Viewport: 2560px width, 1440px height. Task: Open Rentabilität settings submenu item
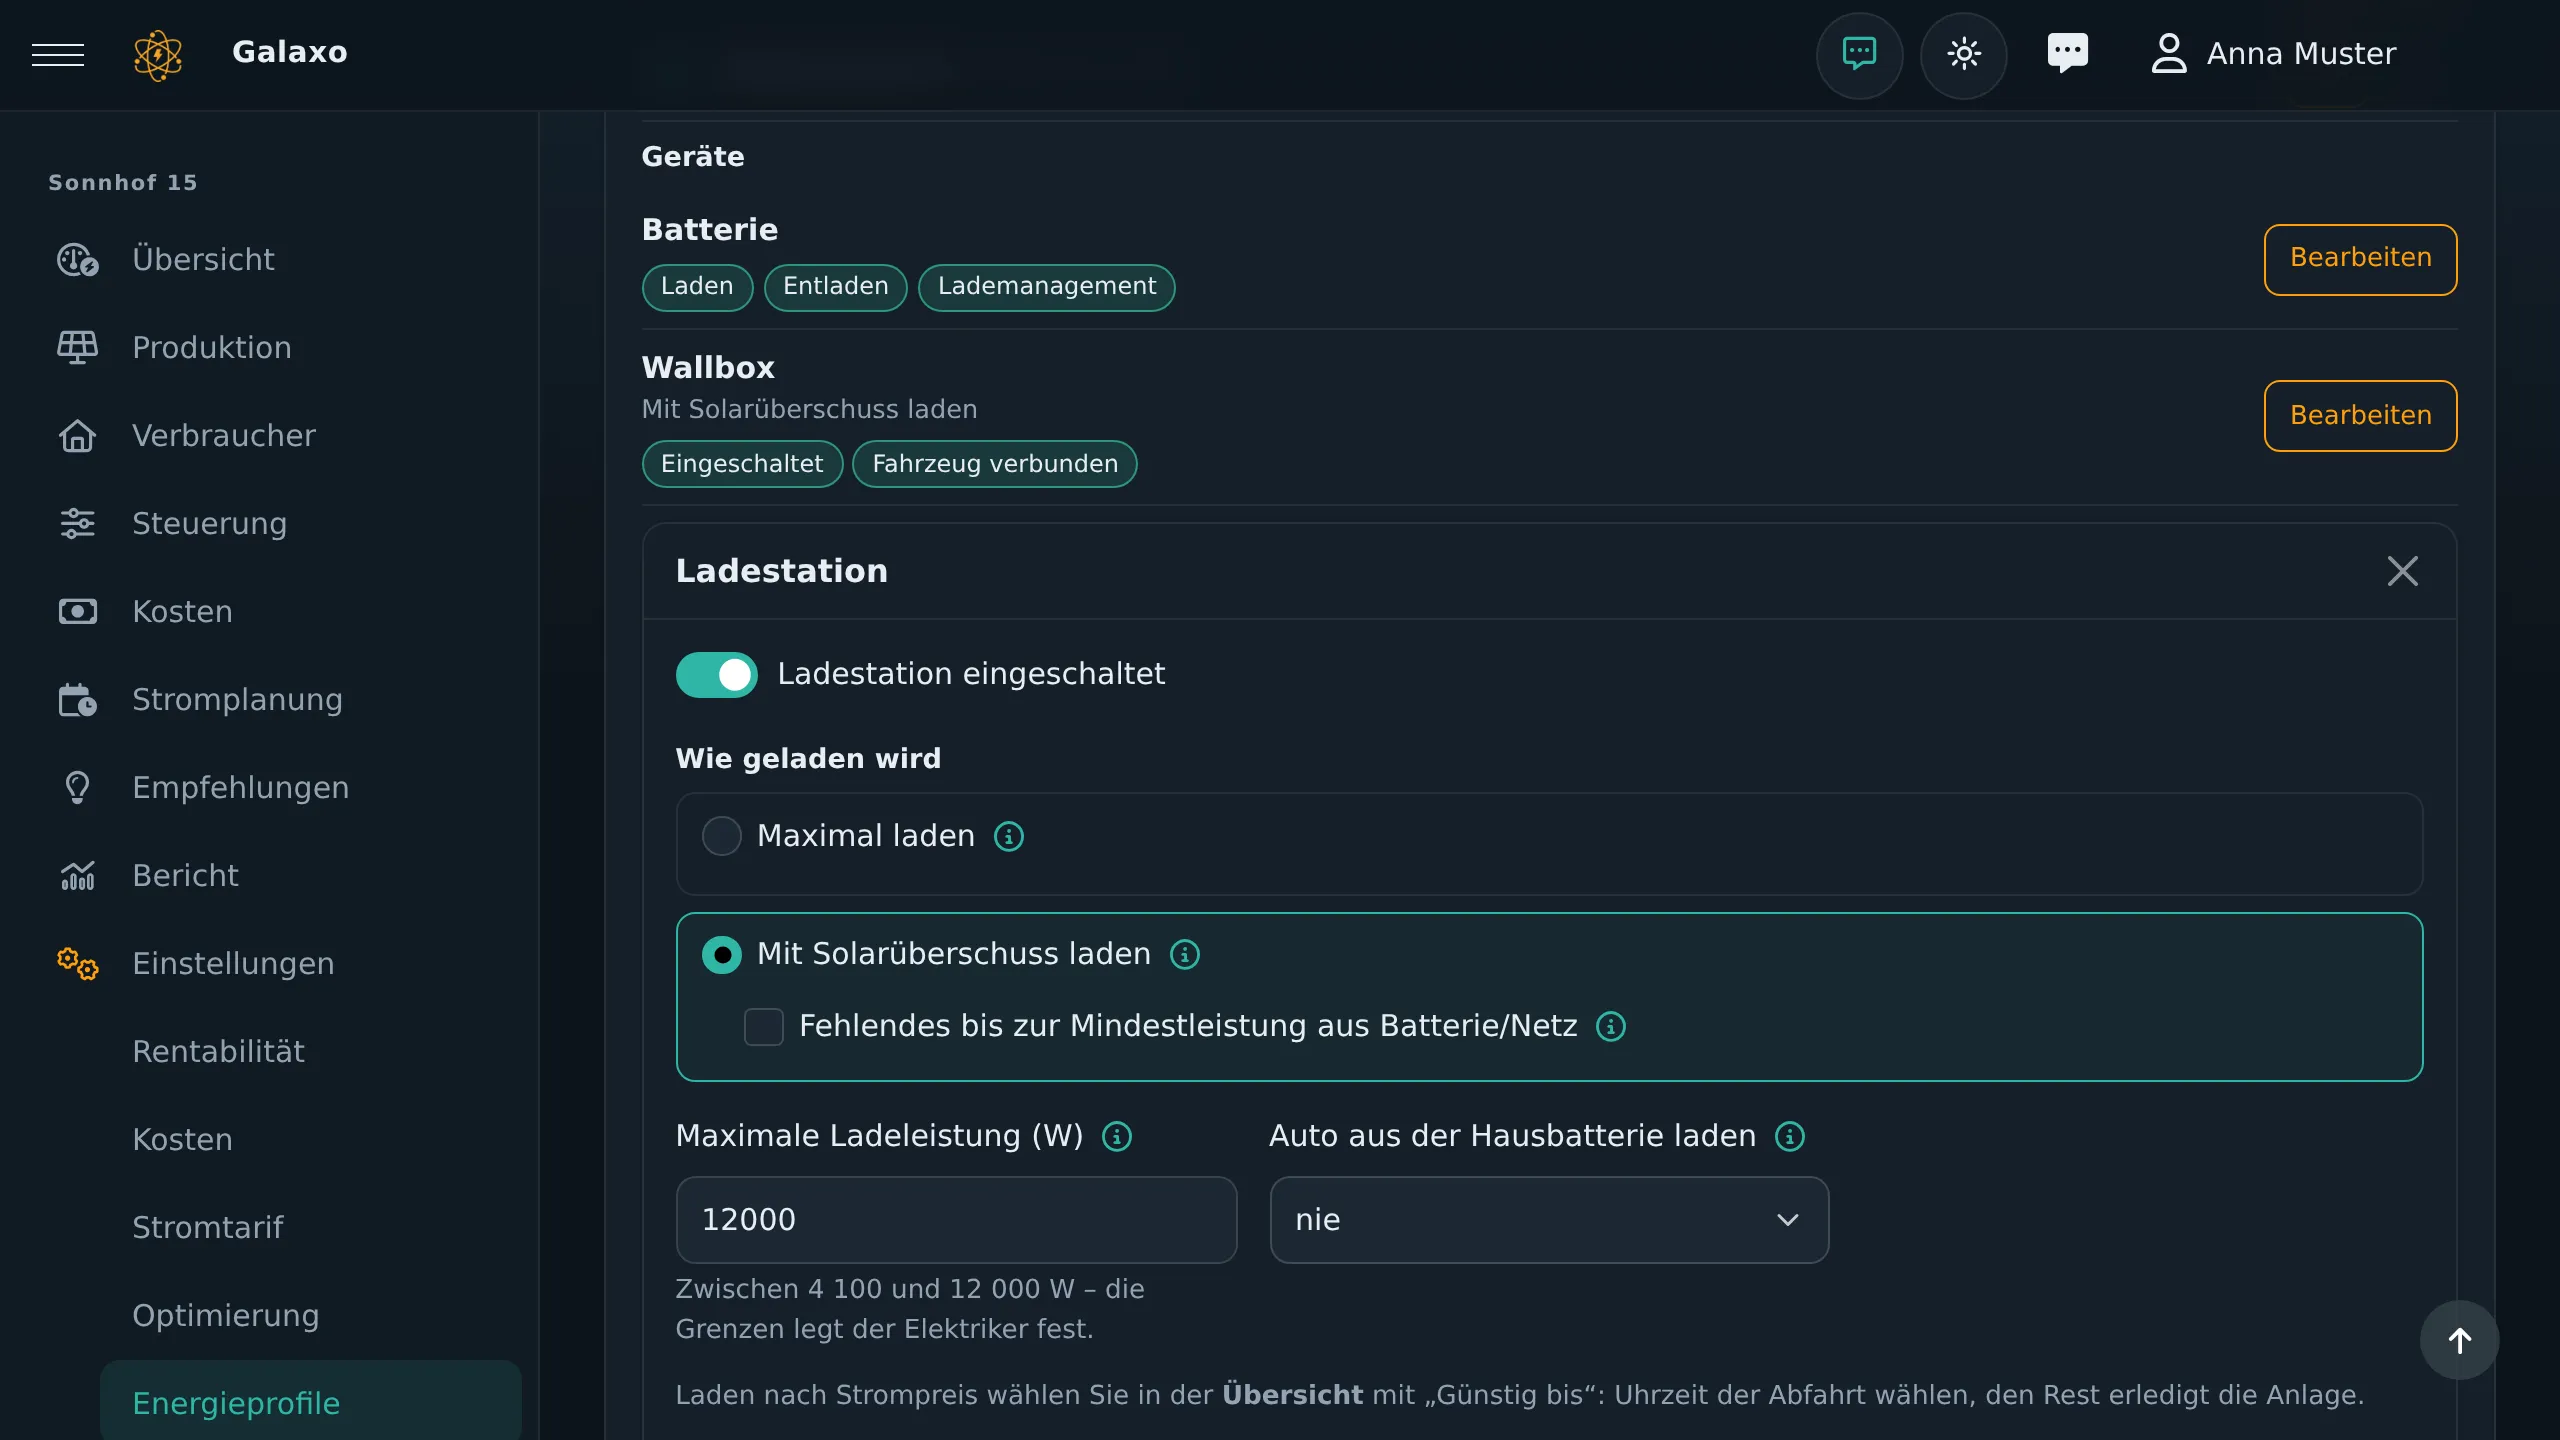218,1052
